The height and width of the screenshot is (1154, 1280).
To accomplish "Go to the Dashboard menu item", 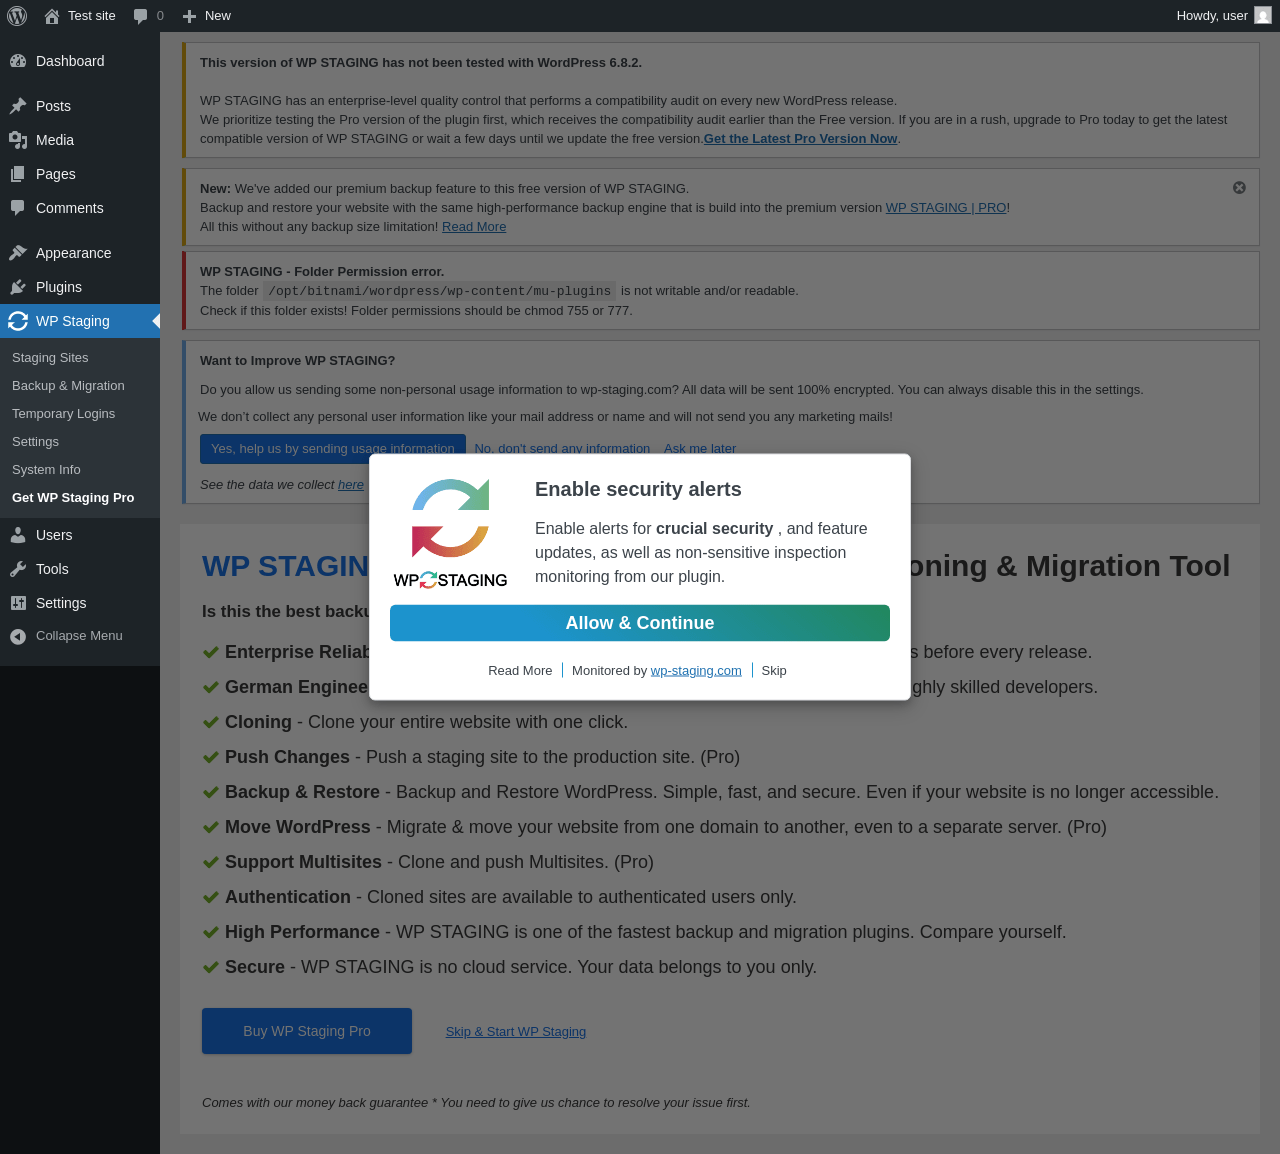I will point(80,61).
